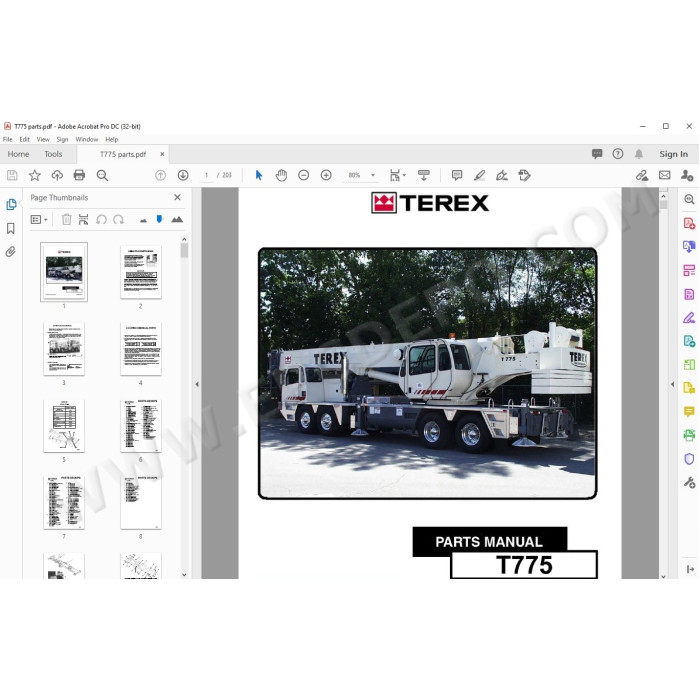The image size is (700, 700).
Task: Click the Help question mark icon
Action: 618,154
